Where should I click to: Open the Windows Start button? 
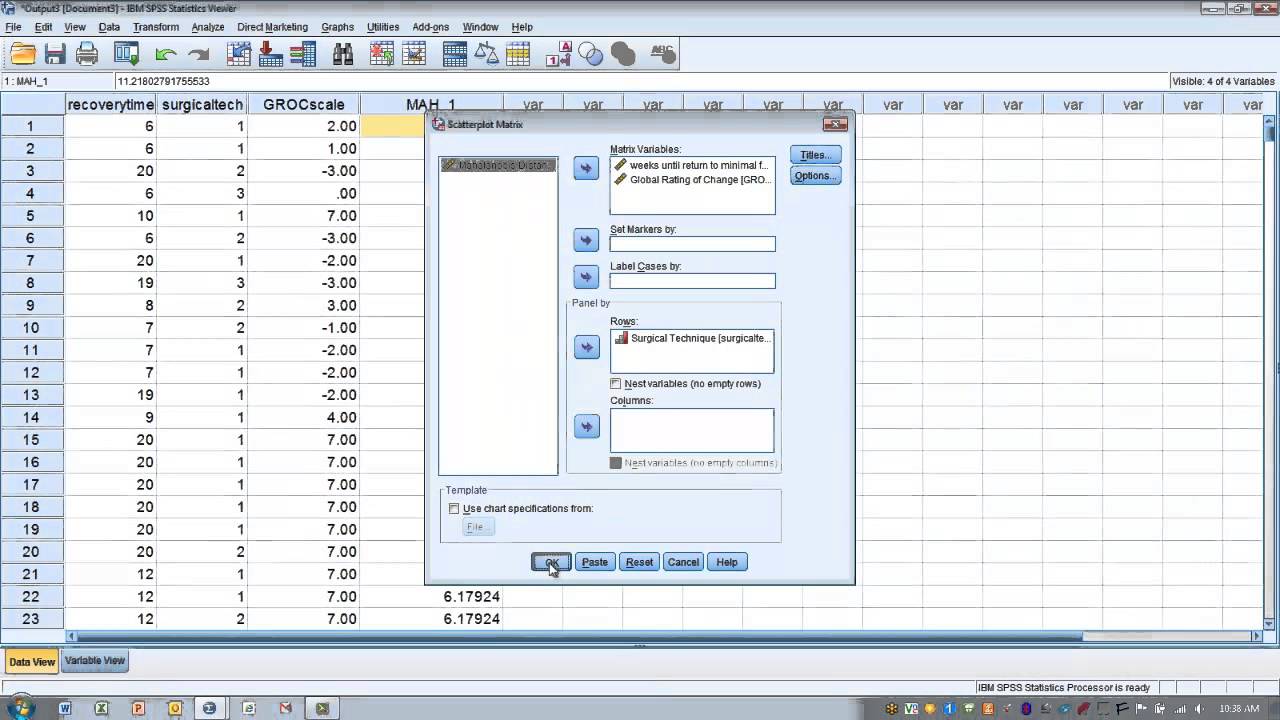[x=20, y=708]
